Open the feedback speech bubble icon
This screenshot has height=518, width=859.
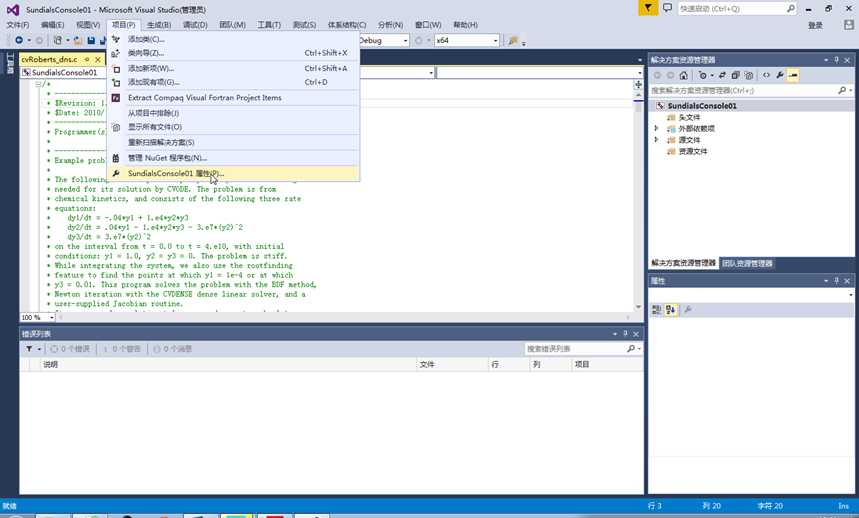tap(667, 8)
